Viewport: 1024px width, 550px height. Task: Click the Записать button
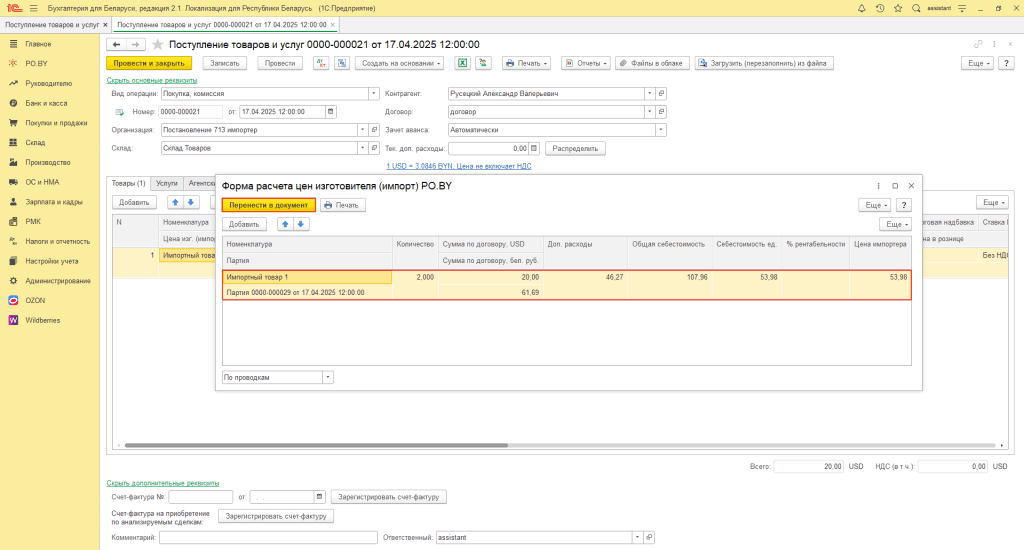point(225,63)
